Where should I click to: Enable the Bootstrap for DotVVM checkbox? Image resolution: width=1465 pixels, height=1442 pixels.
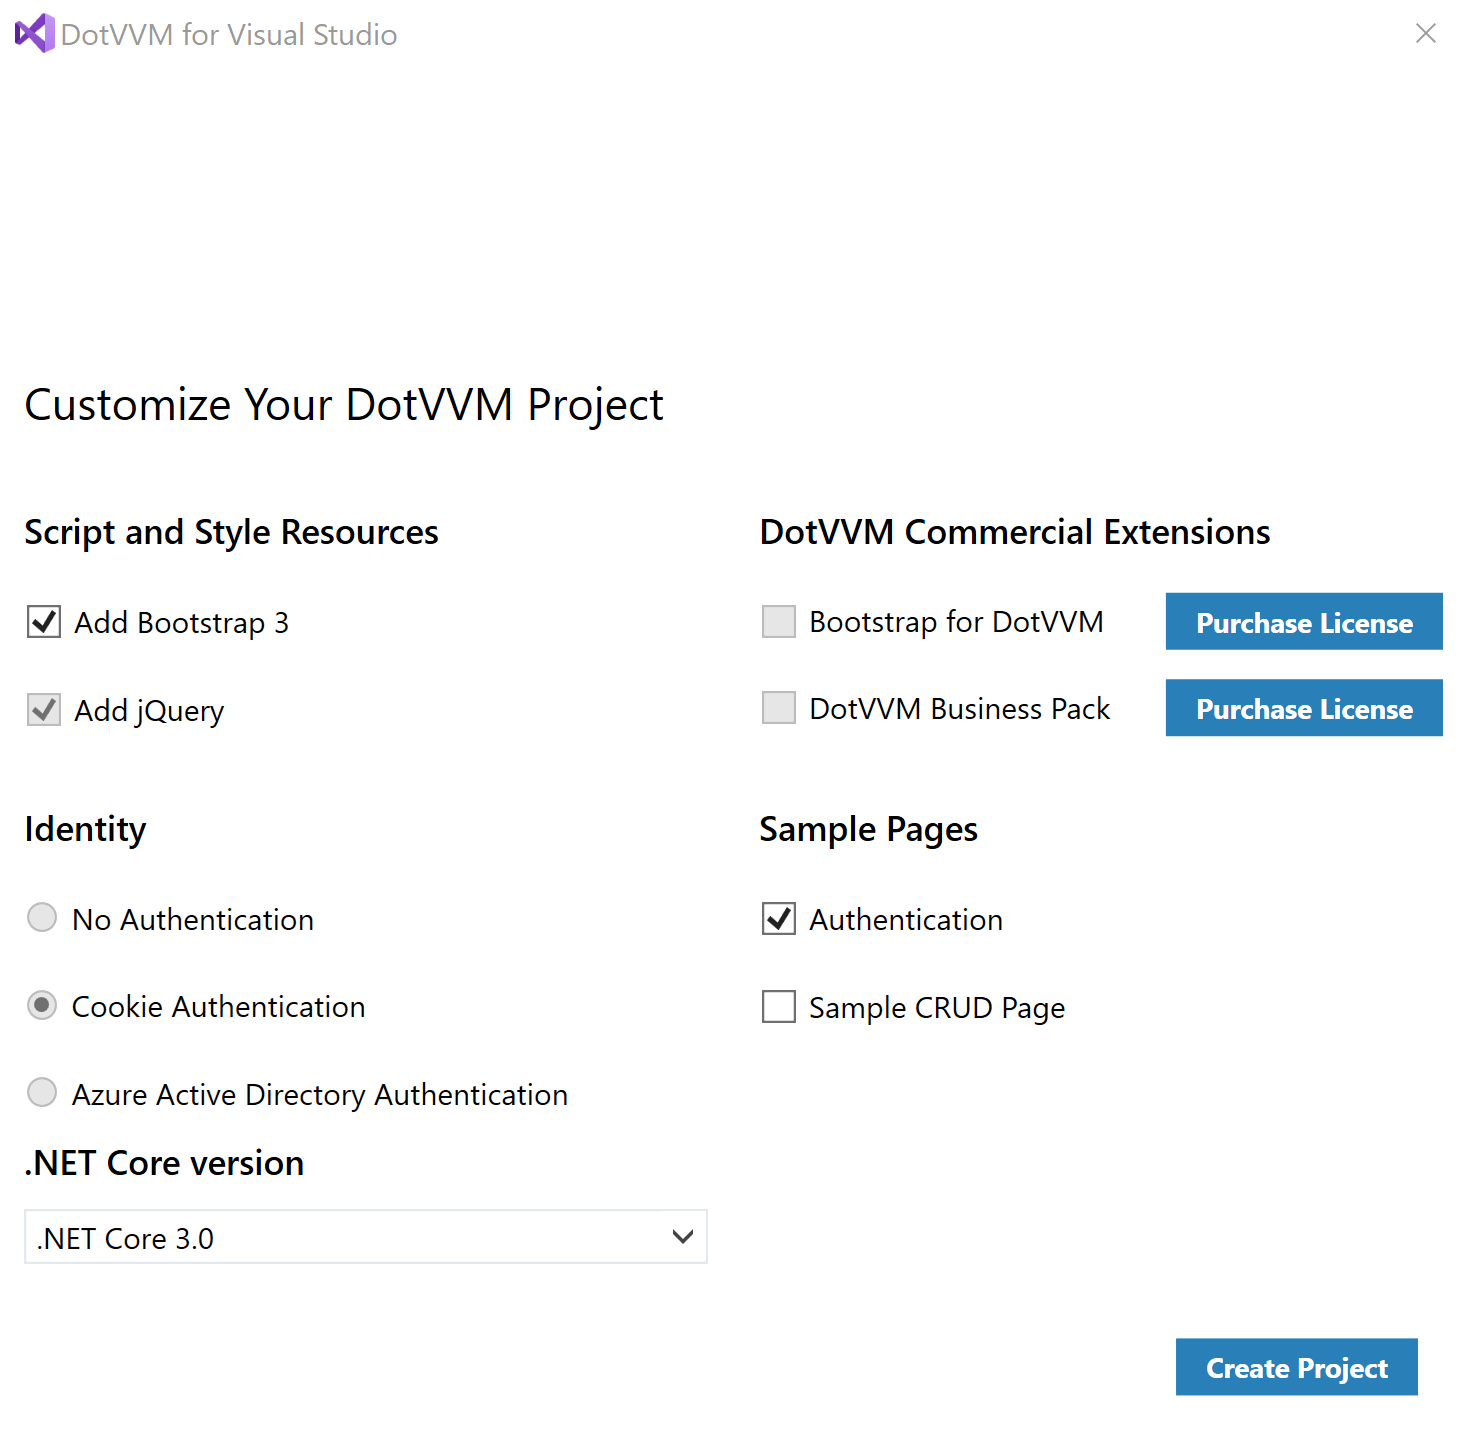(778, 621)
